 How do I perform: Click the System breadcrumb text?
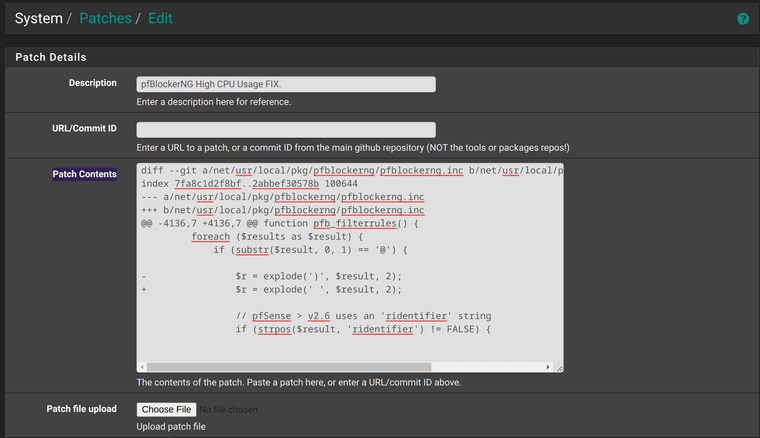(39, 18)
